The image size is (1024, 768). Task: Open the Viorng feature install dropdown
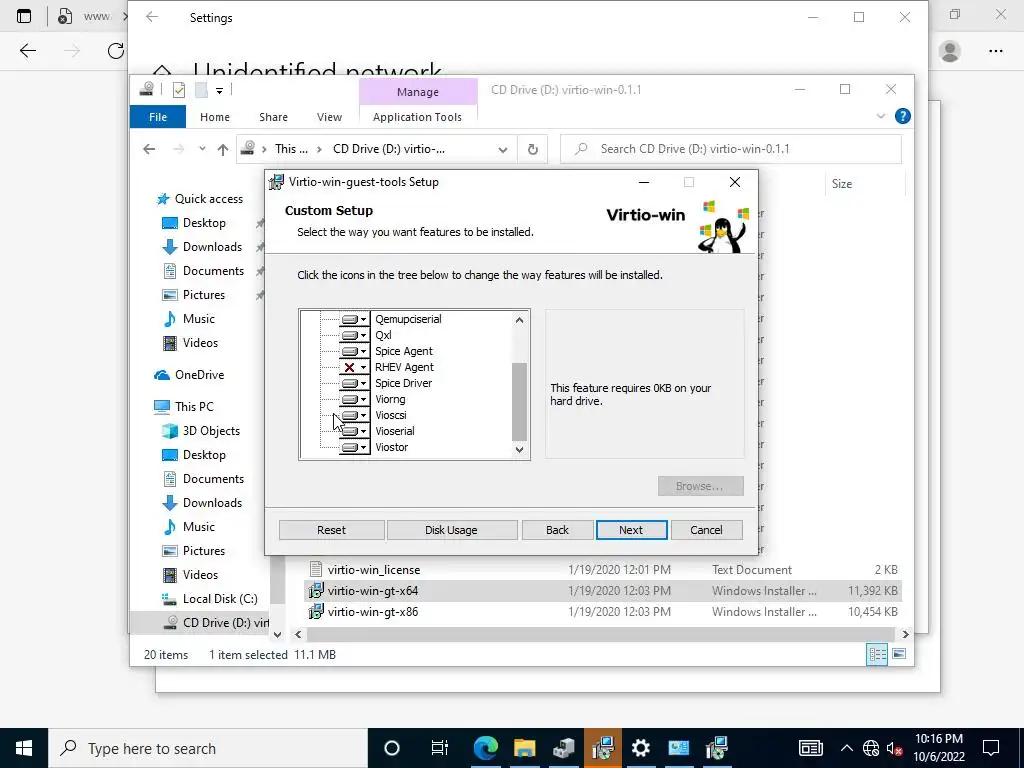(x=354, y=399)
